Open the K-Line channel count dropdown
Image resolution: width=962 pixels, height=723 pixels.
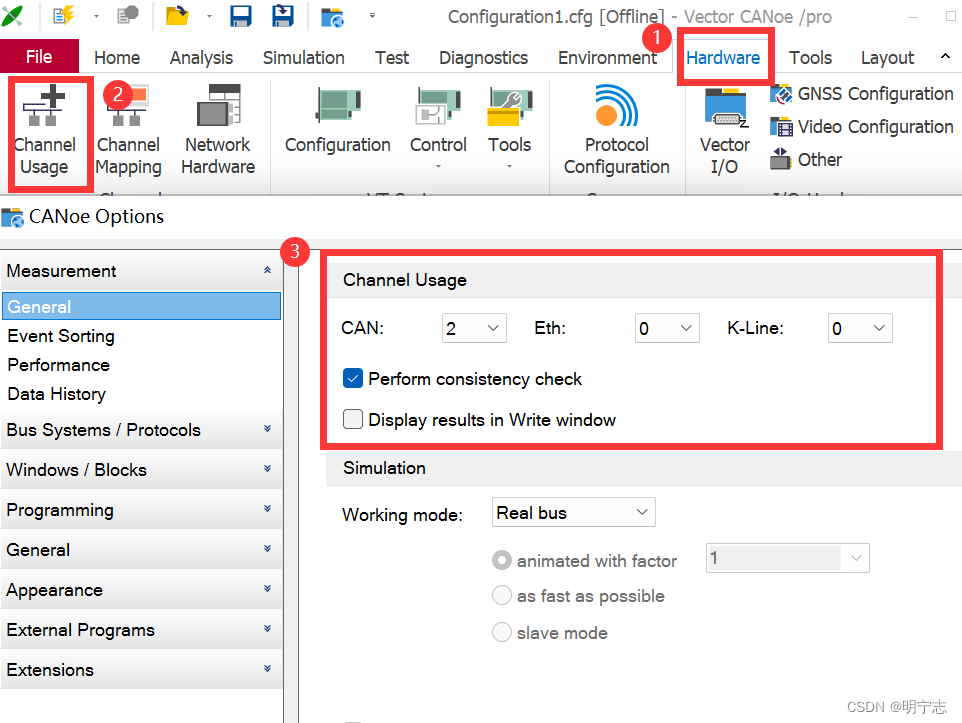point(860,328)
